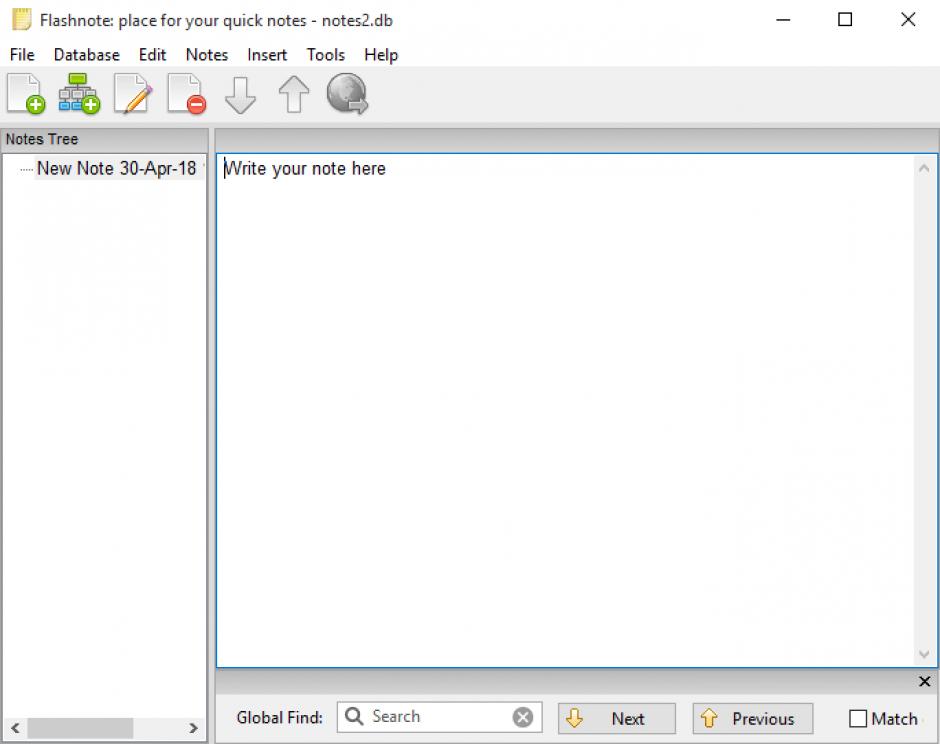Click the Previous find button
This screenshot has width=940, height=744.
click(x=753, y=718)
